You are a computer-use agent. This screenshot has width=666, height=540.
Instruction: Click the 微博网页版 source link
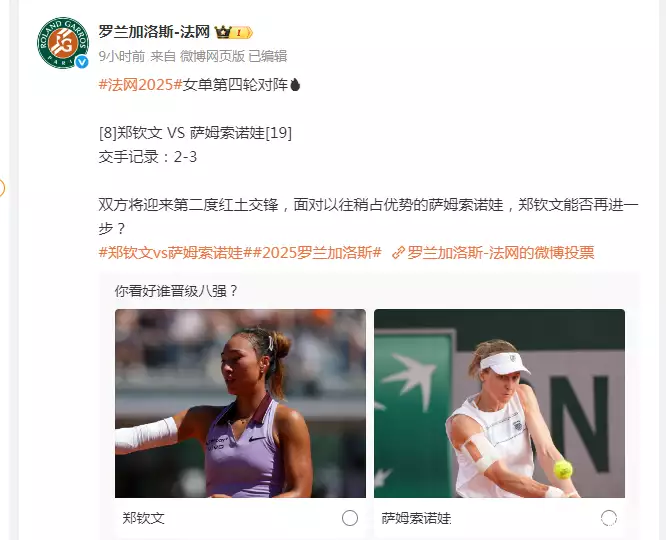212,56
